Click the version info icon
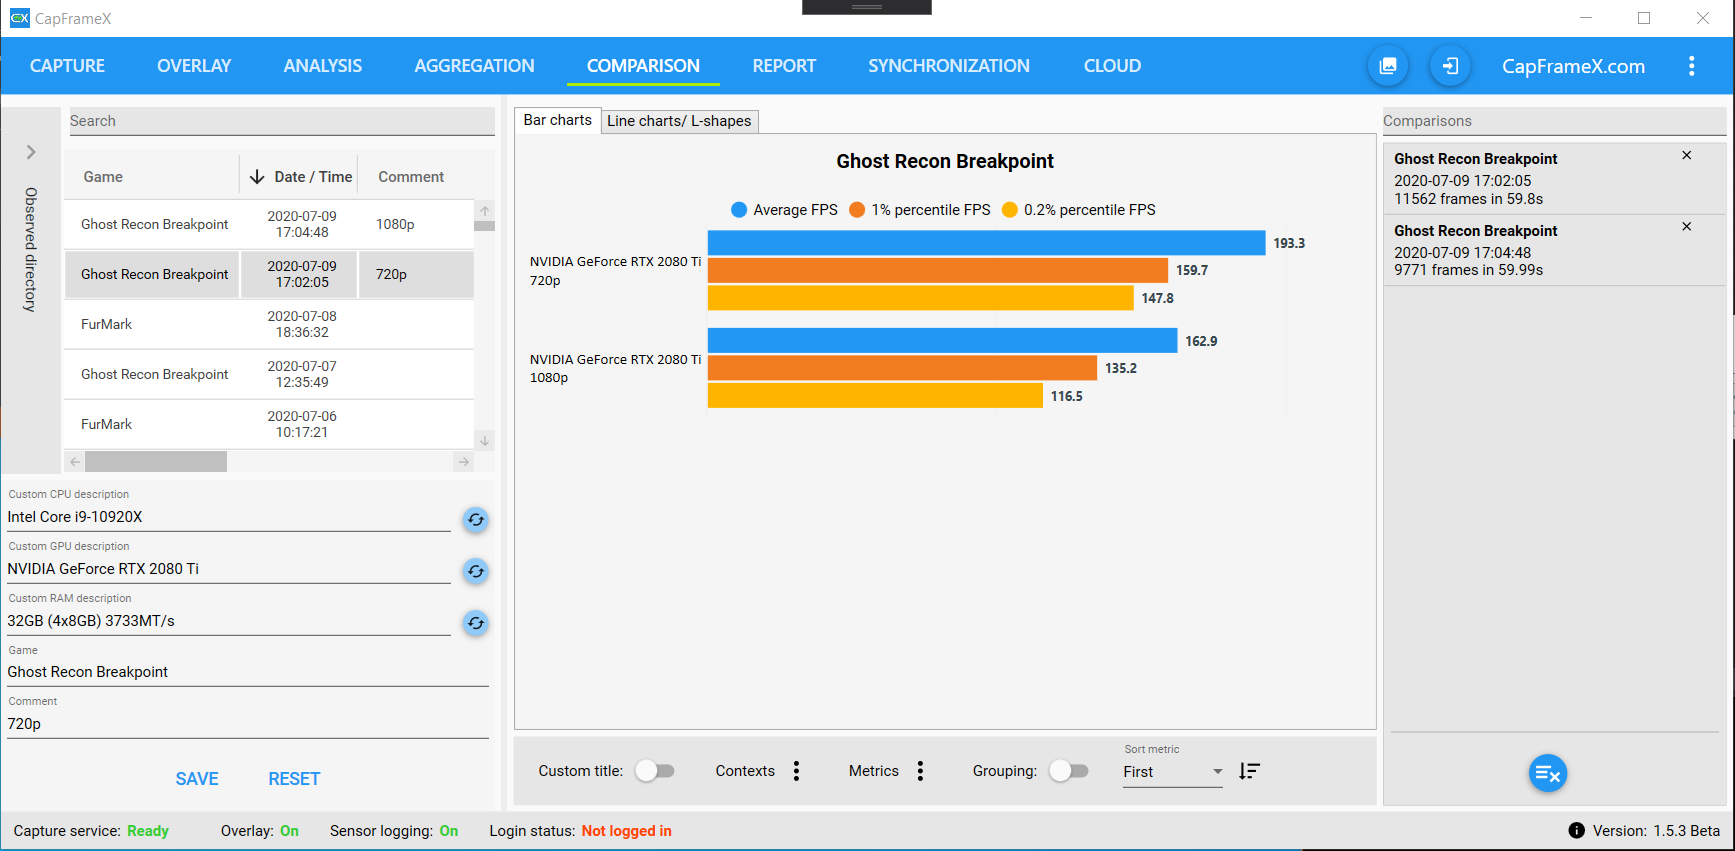This screenshot has width=1735, height=851. pos(1577,831)
